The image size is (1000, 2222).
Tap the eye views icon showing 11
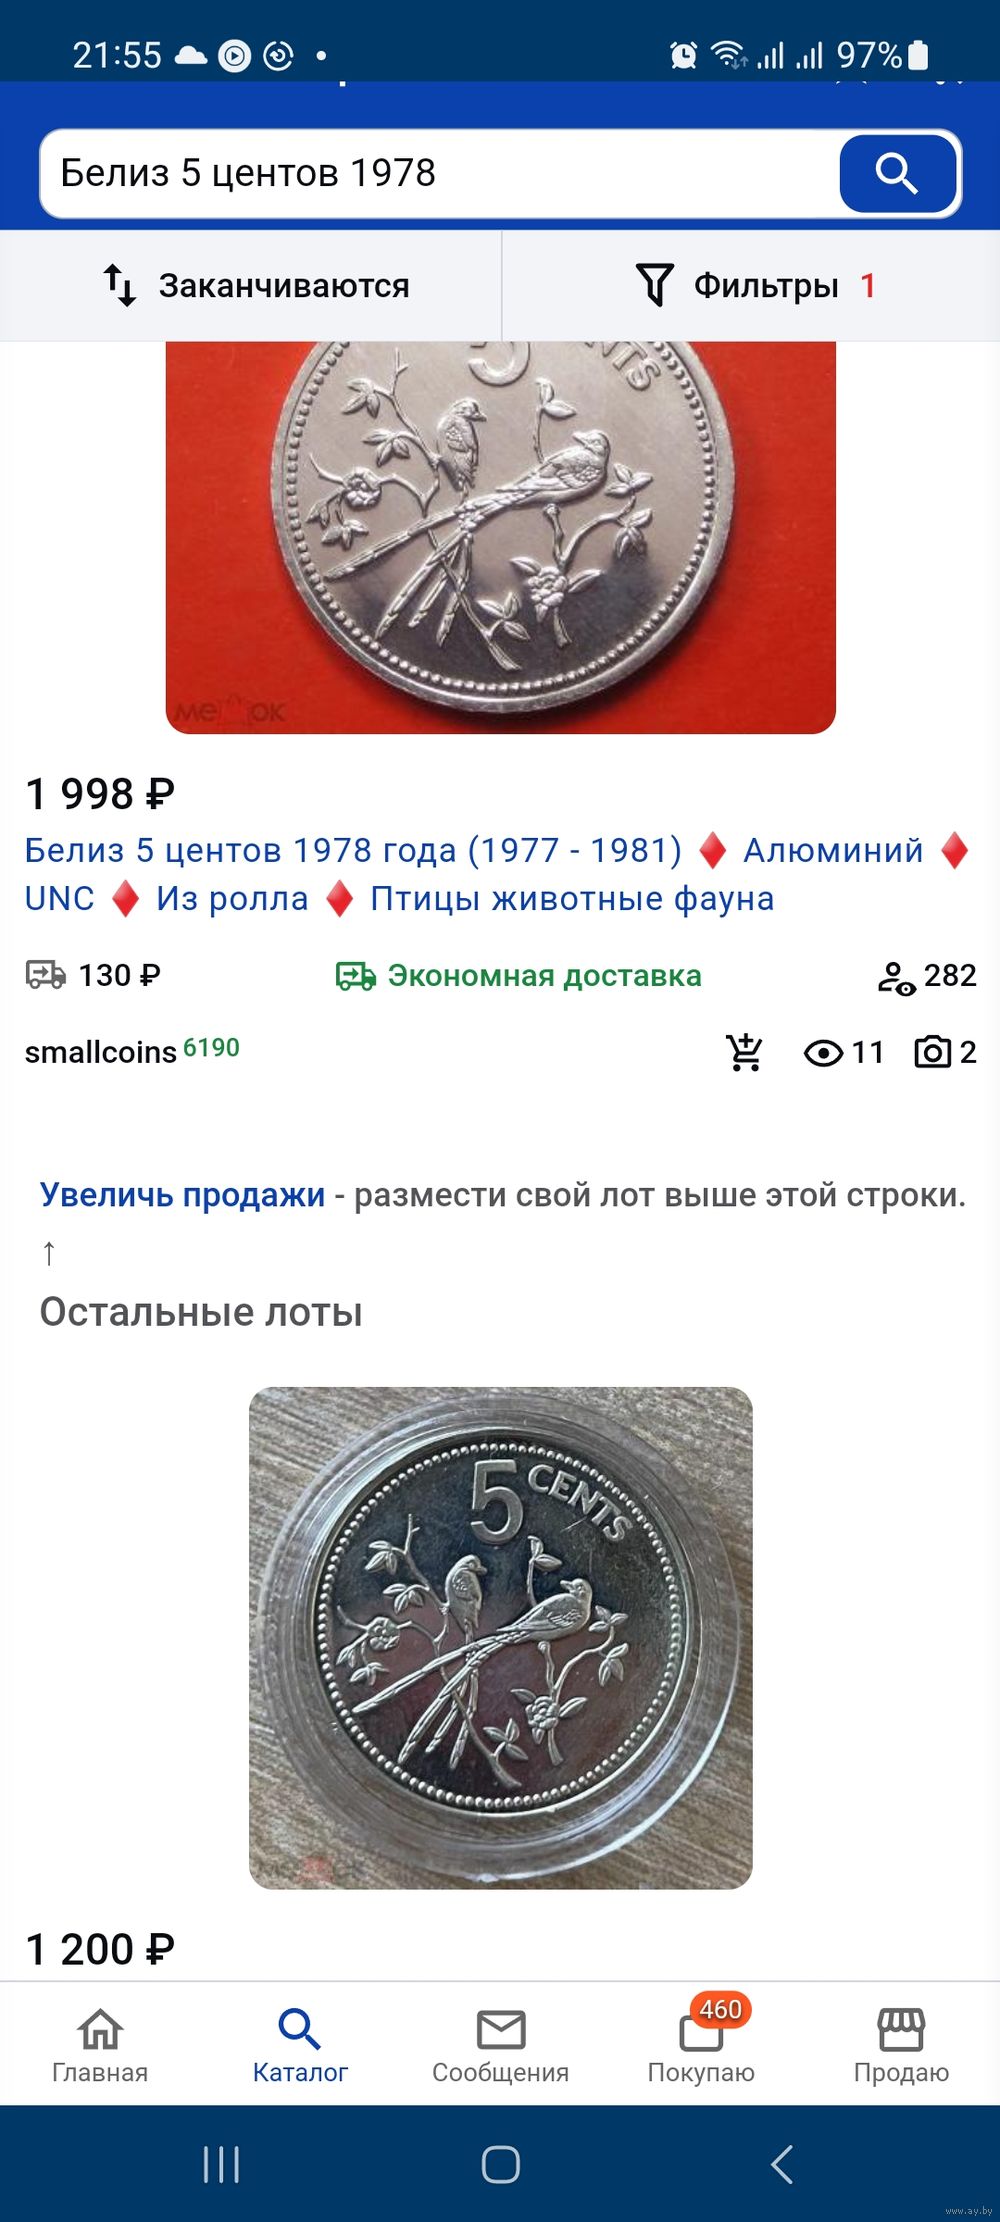(x=823, y=1053)
